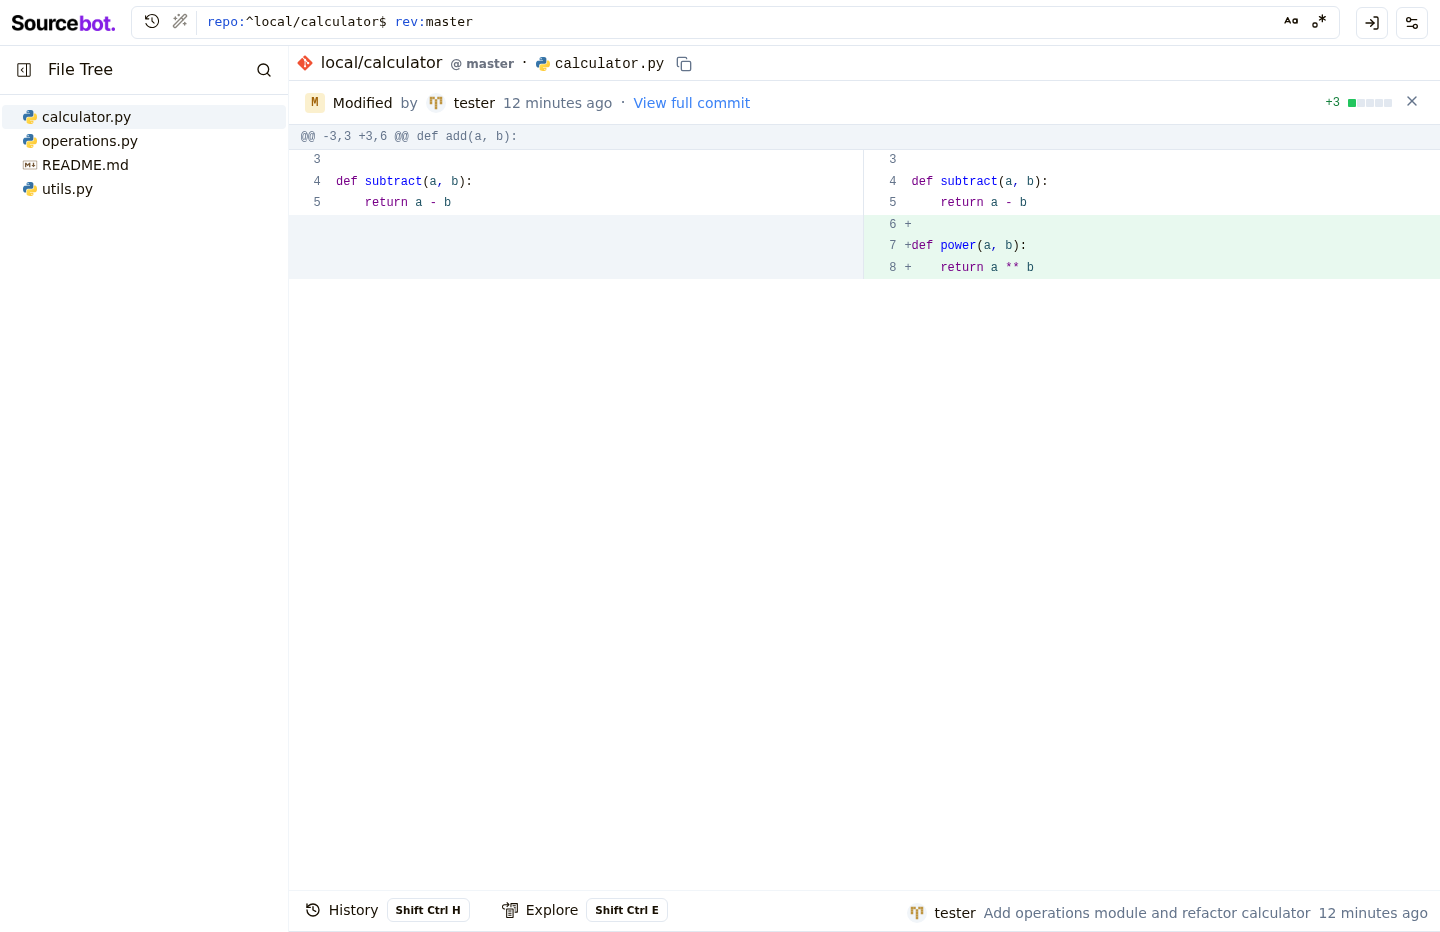Click the git repository icon
This screenshot has width=1440, height=932.
click(x=305, y=63)
